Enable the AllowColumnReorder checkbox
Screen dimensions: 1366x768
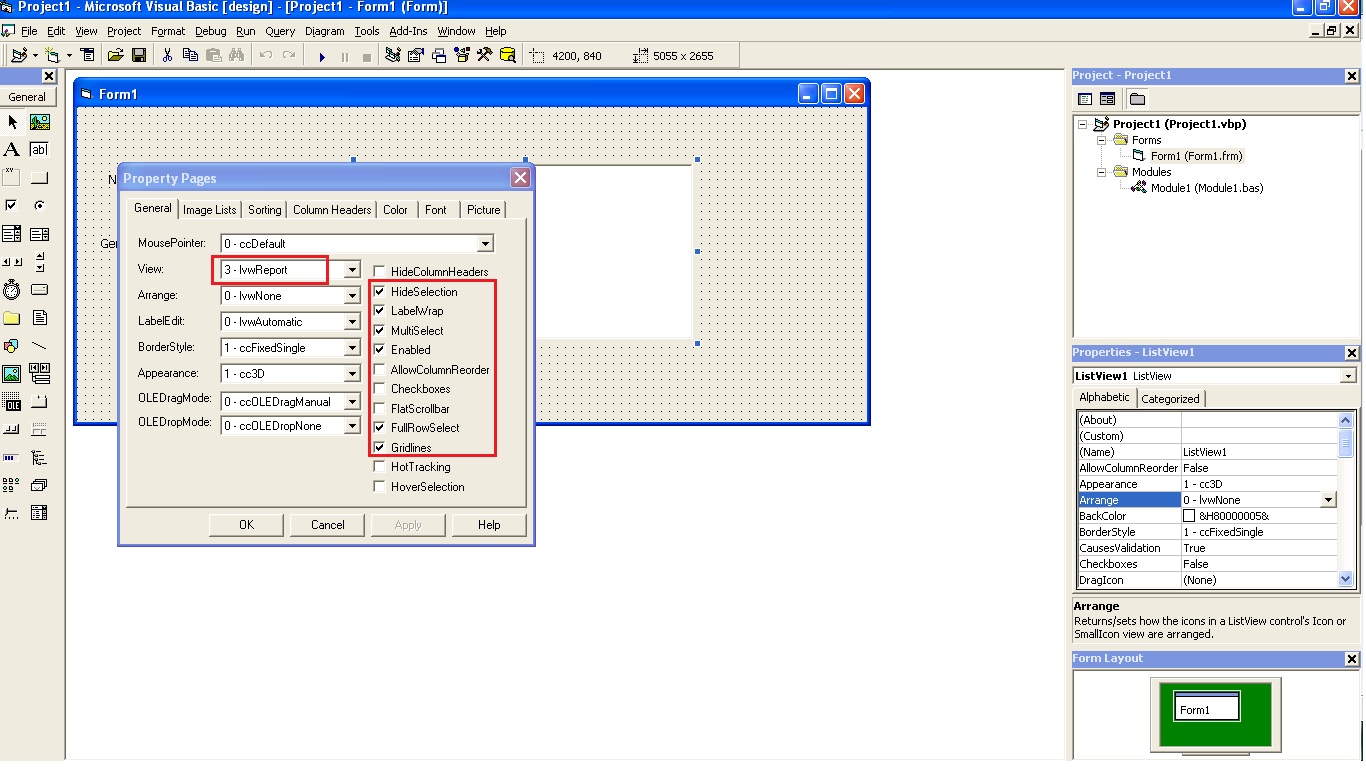click(380, 370)
